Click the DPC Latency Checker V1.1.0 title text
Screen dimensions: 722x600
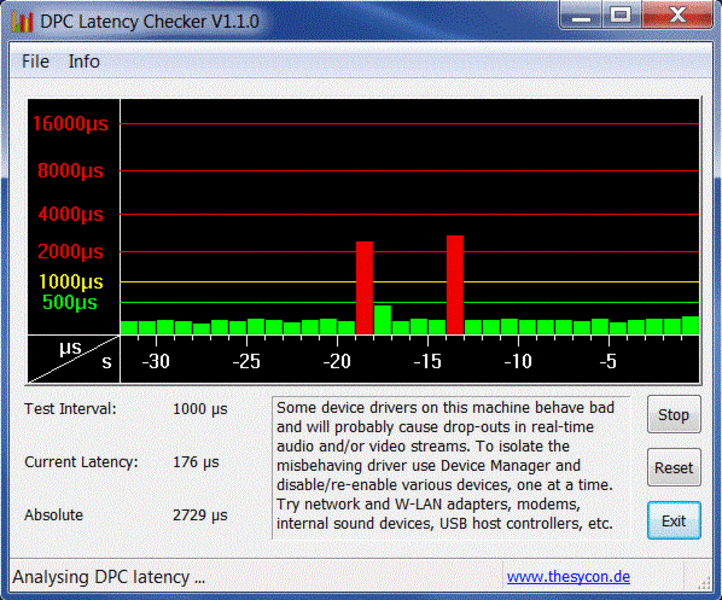[149, 22]
